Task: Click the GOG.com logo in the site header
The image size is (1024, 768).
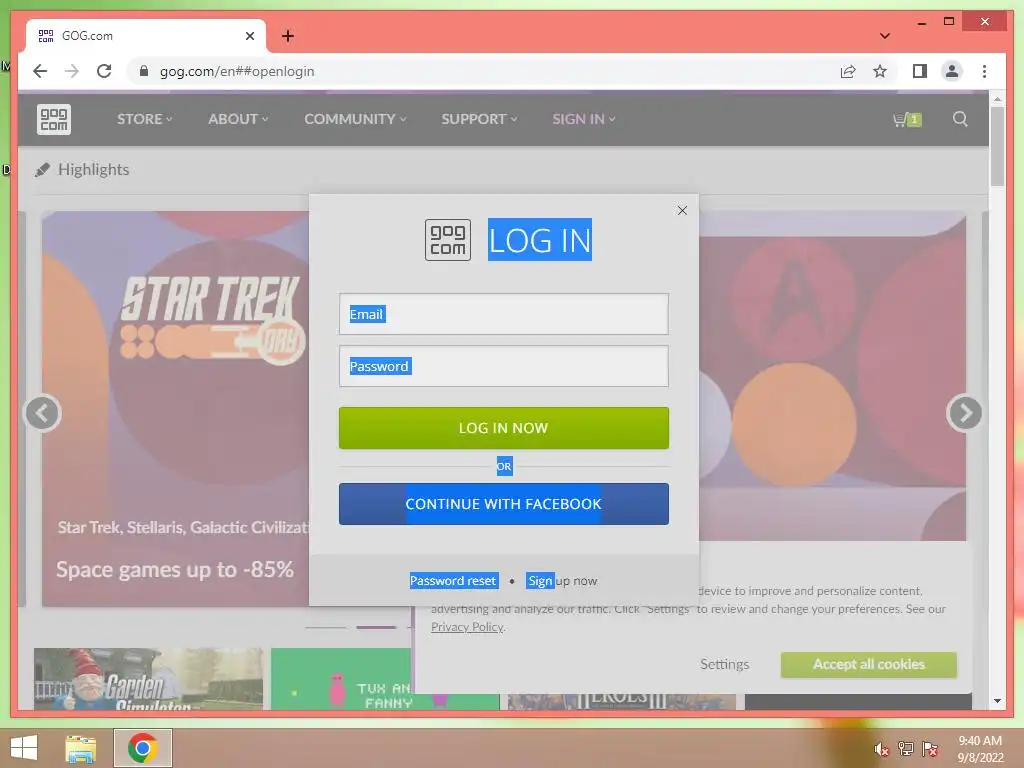Action: [x=54, y=119]
